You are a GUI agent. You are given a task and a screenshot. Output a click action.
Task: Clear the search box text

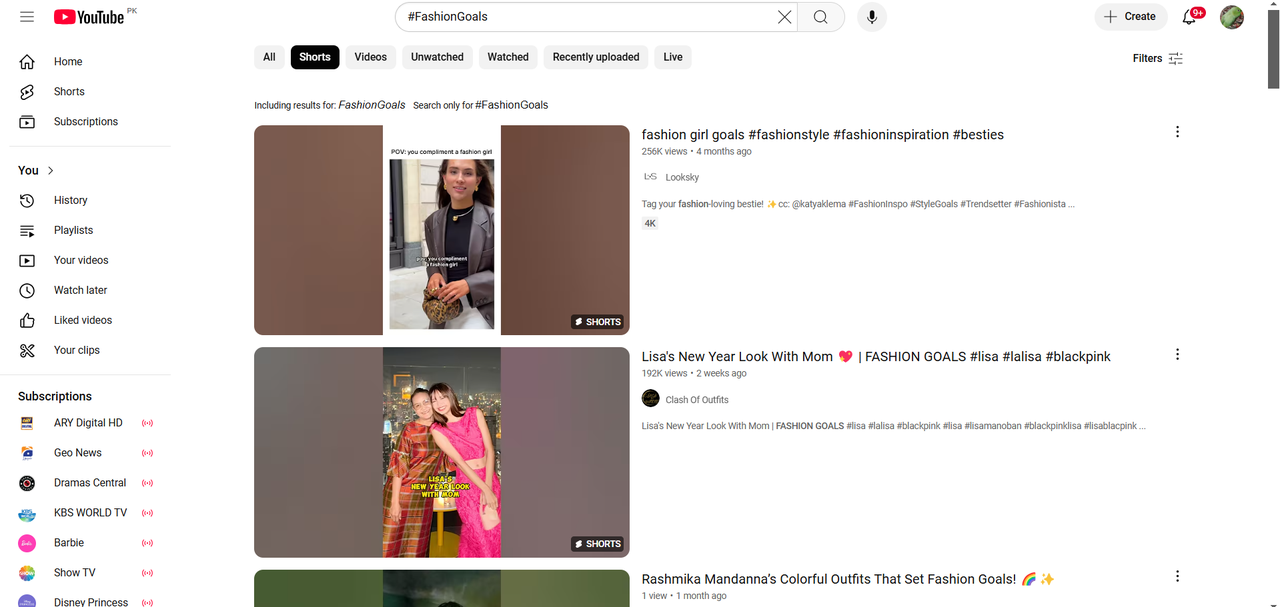pos(784,17)
